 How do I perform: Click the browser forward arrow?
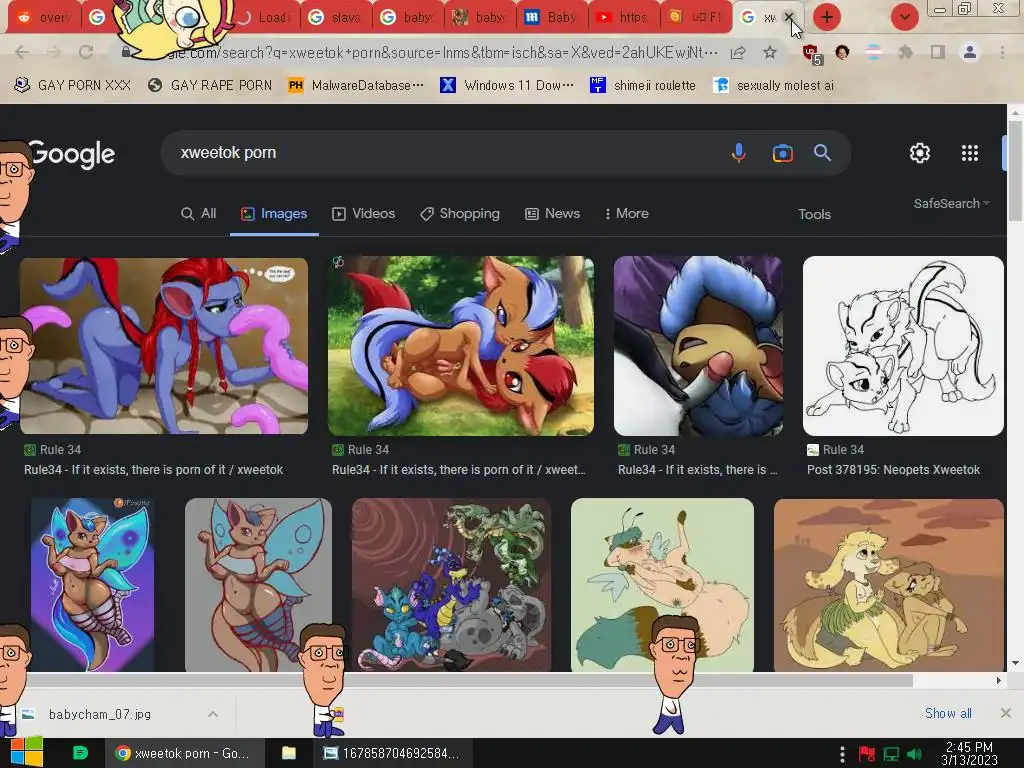[x=54, y=52]
